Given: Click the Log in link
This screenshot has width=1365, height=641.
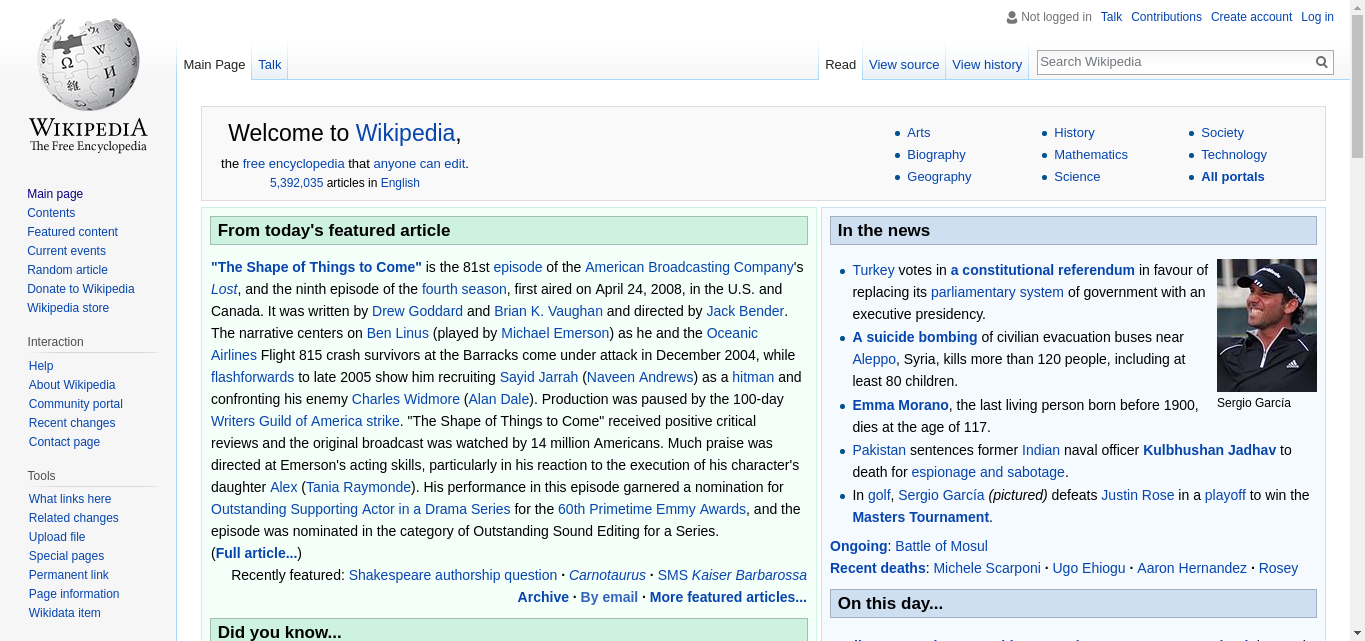Looking at the screenshot, I should coord(1316,17).
